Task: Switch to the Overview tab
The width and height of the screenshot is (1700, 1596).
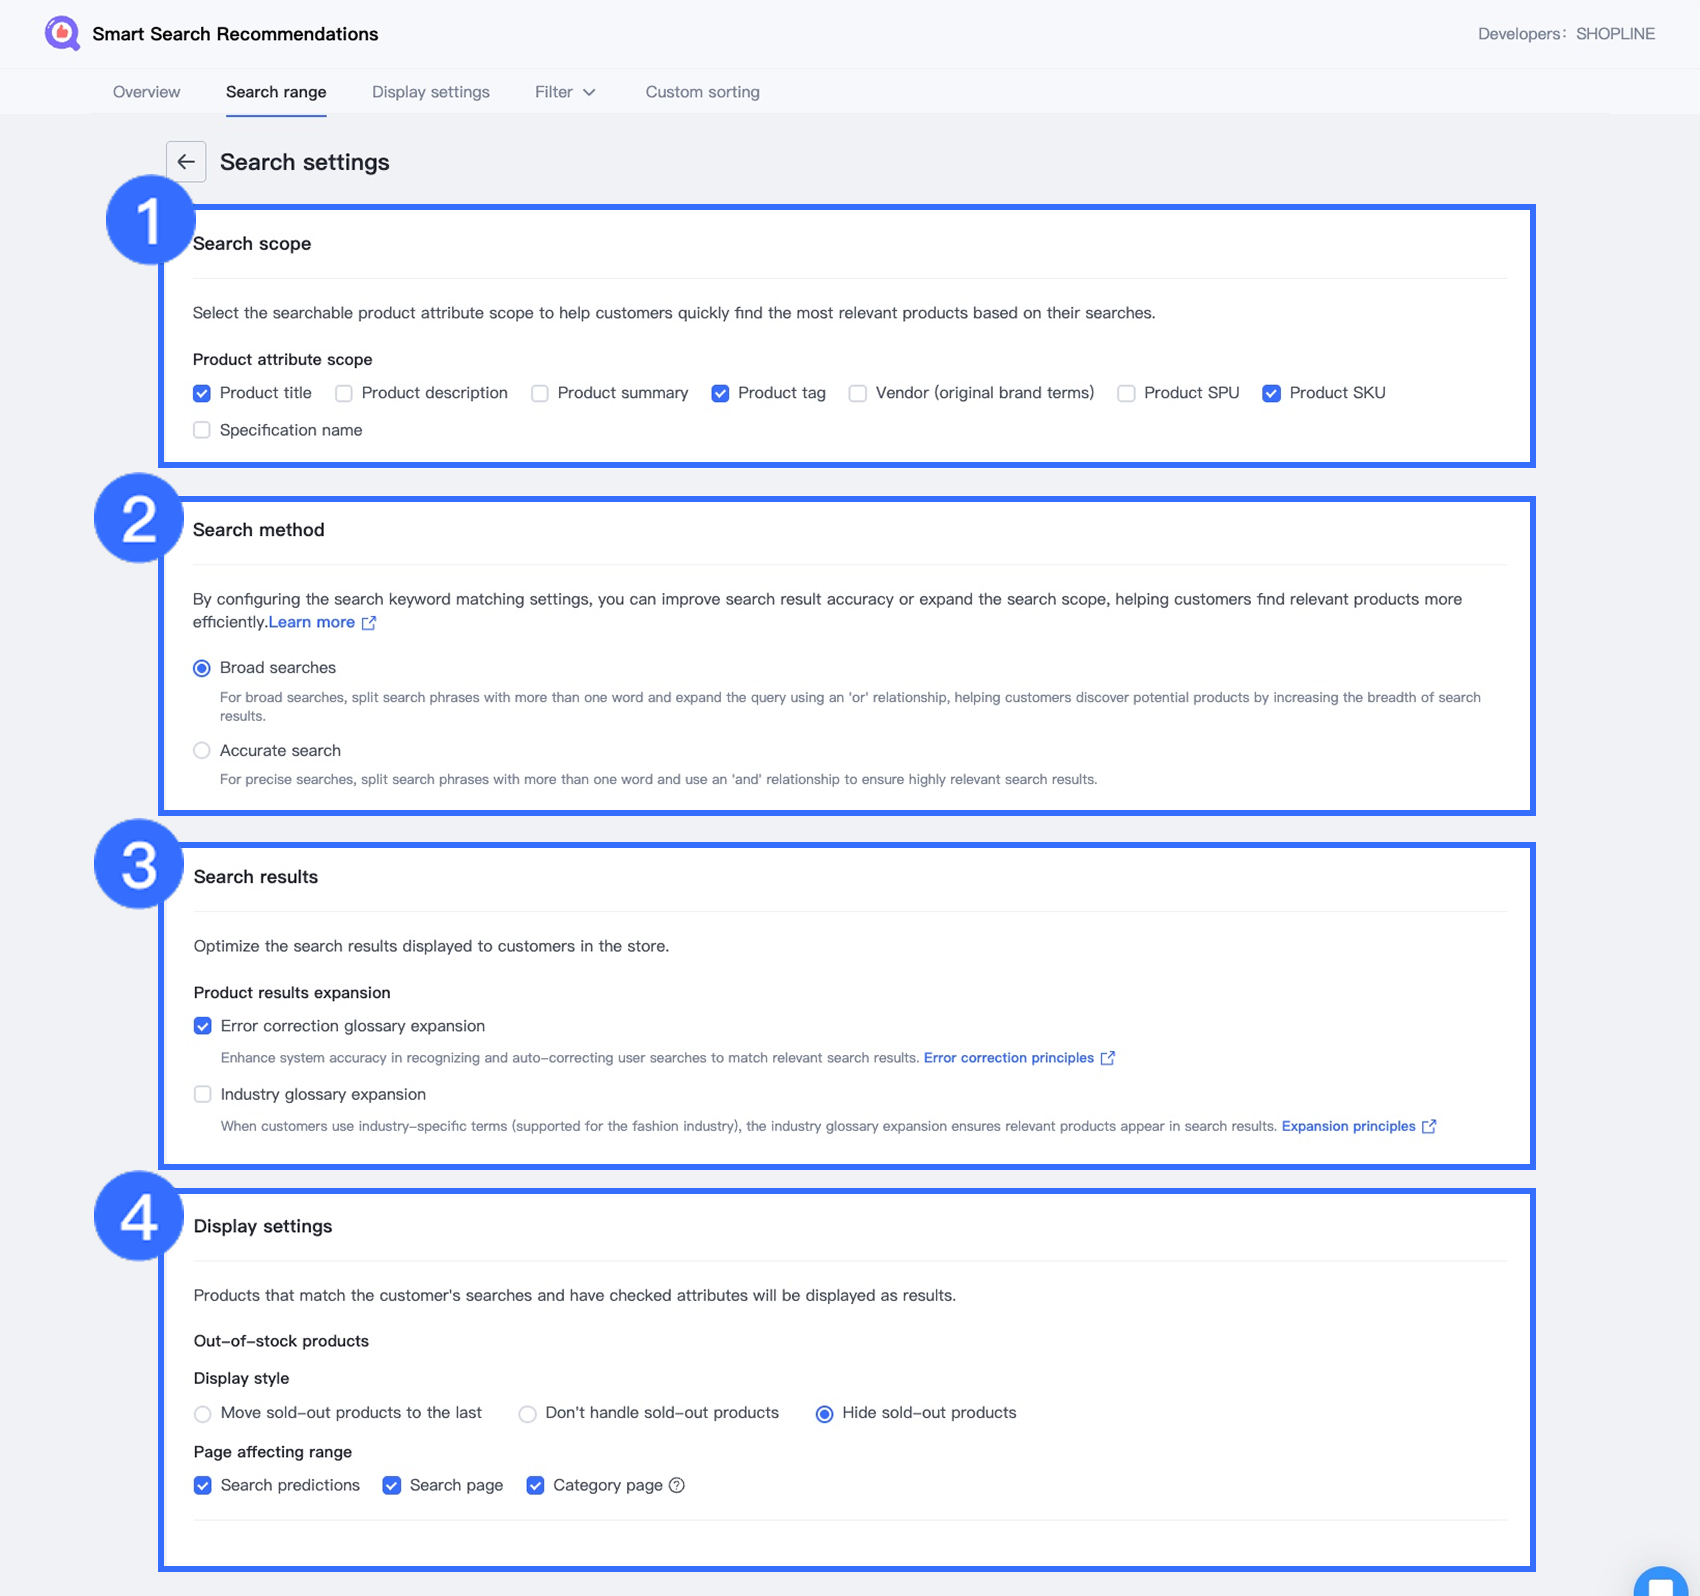Action: pos(146,92)
